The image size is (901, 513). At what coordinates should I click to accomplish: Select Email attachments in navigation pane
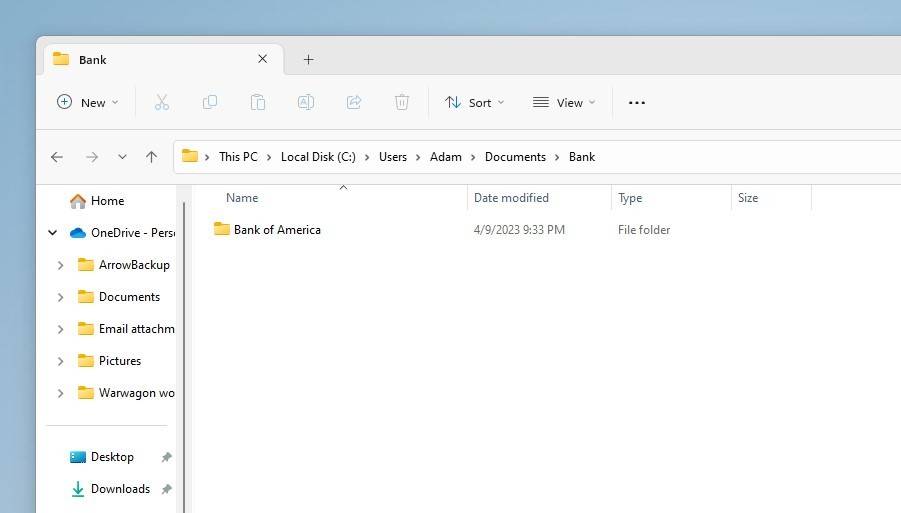[x=137, y=329]
